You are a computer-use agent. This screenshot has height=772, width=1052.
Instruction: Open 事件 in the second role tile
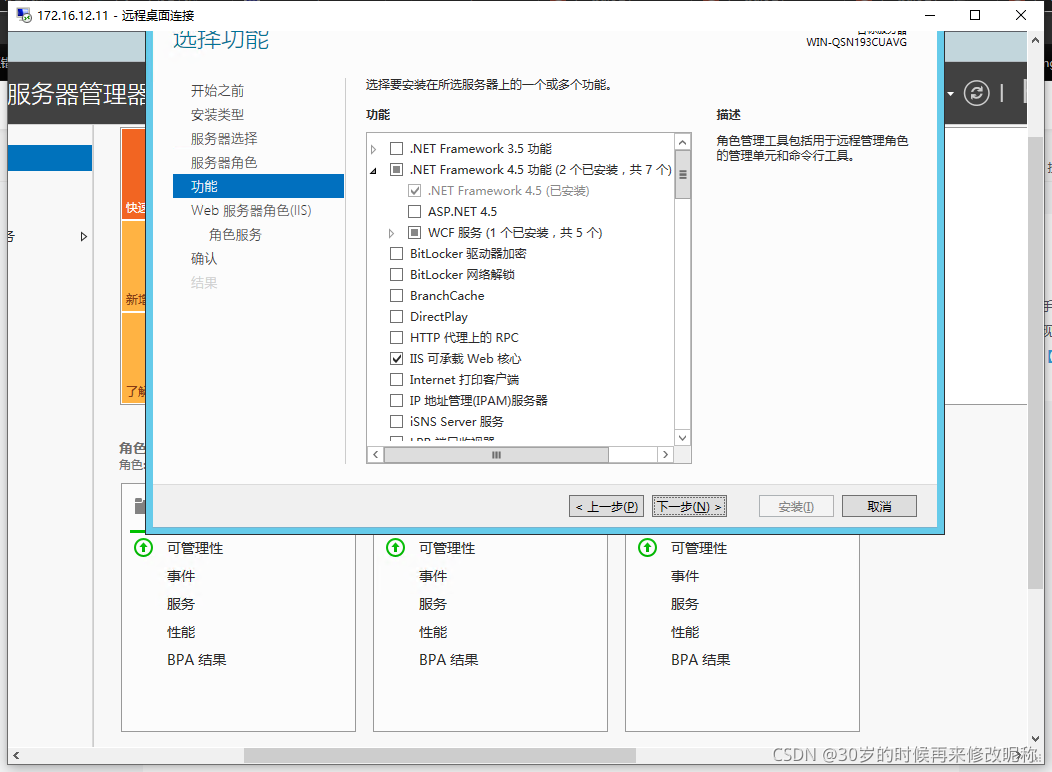click(433, 576)
